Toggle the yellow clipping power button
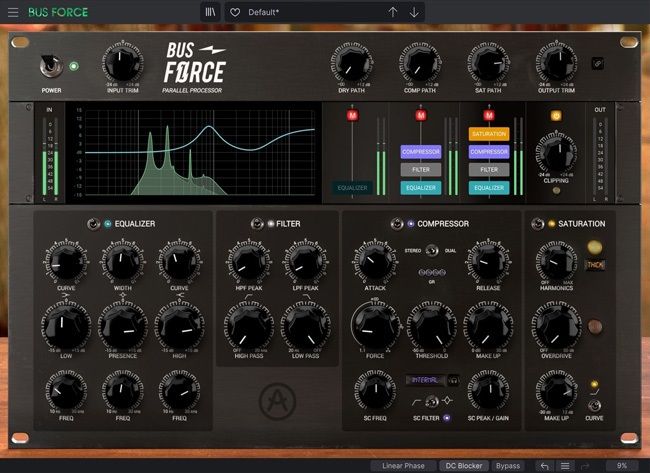The image size is (650, 473). (x=556, y=116)
